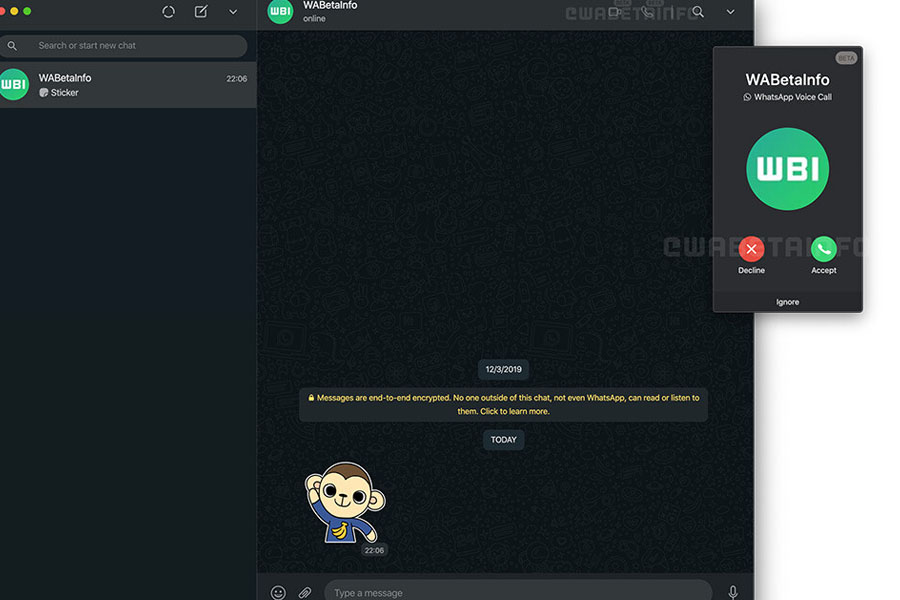
Task: Click the "online" status in the chat header
Action: [x=314, y=19]
